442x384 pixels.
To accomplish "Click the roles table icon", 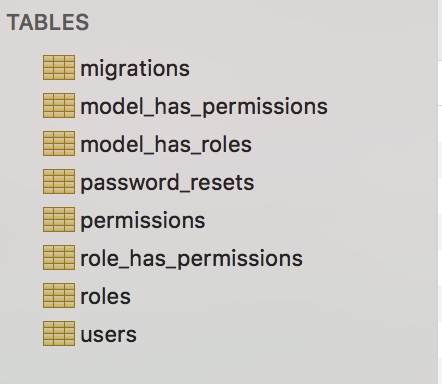I will (x=59, y=296).
